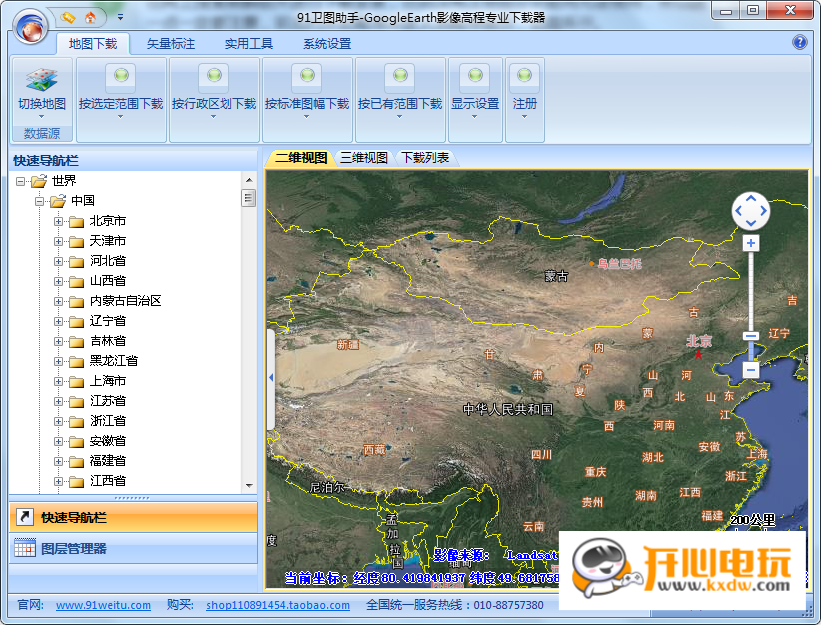Image resolution: width=821 pixels, height=625 pixels.
Task: Click the Help question mark icon
Action: [x=800, y=43]
